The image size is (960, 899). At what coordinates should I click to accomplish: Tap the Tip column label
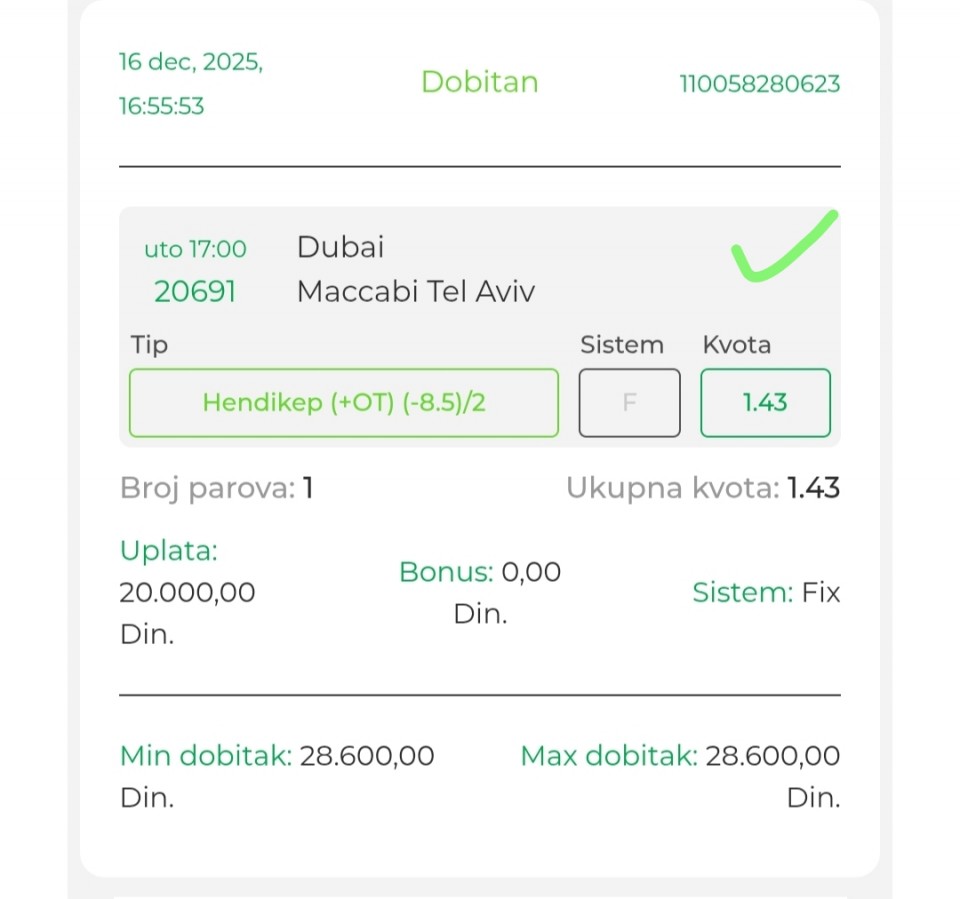(149, 345)
